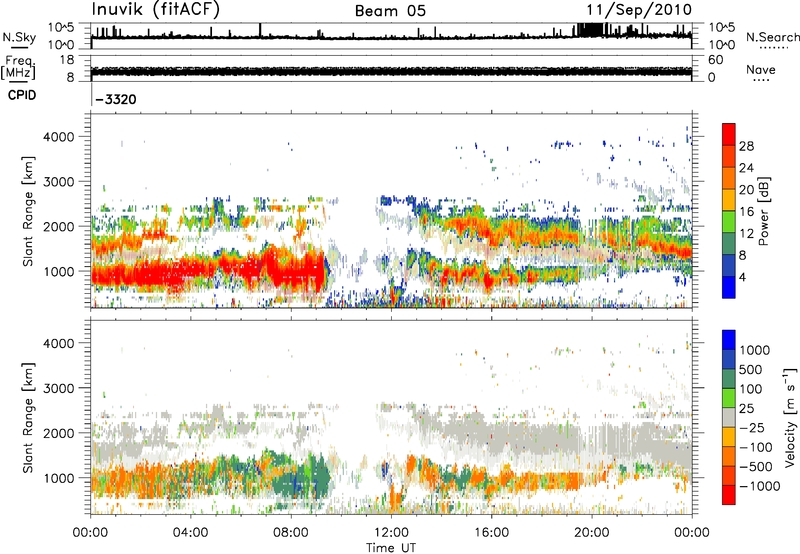Click the '12:00' time axis label
This screenshot has width=800, height=554.
tap(391, 533)
